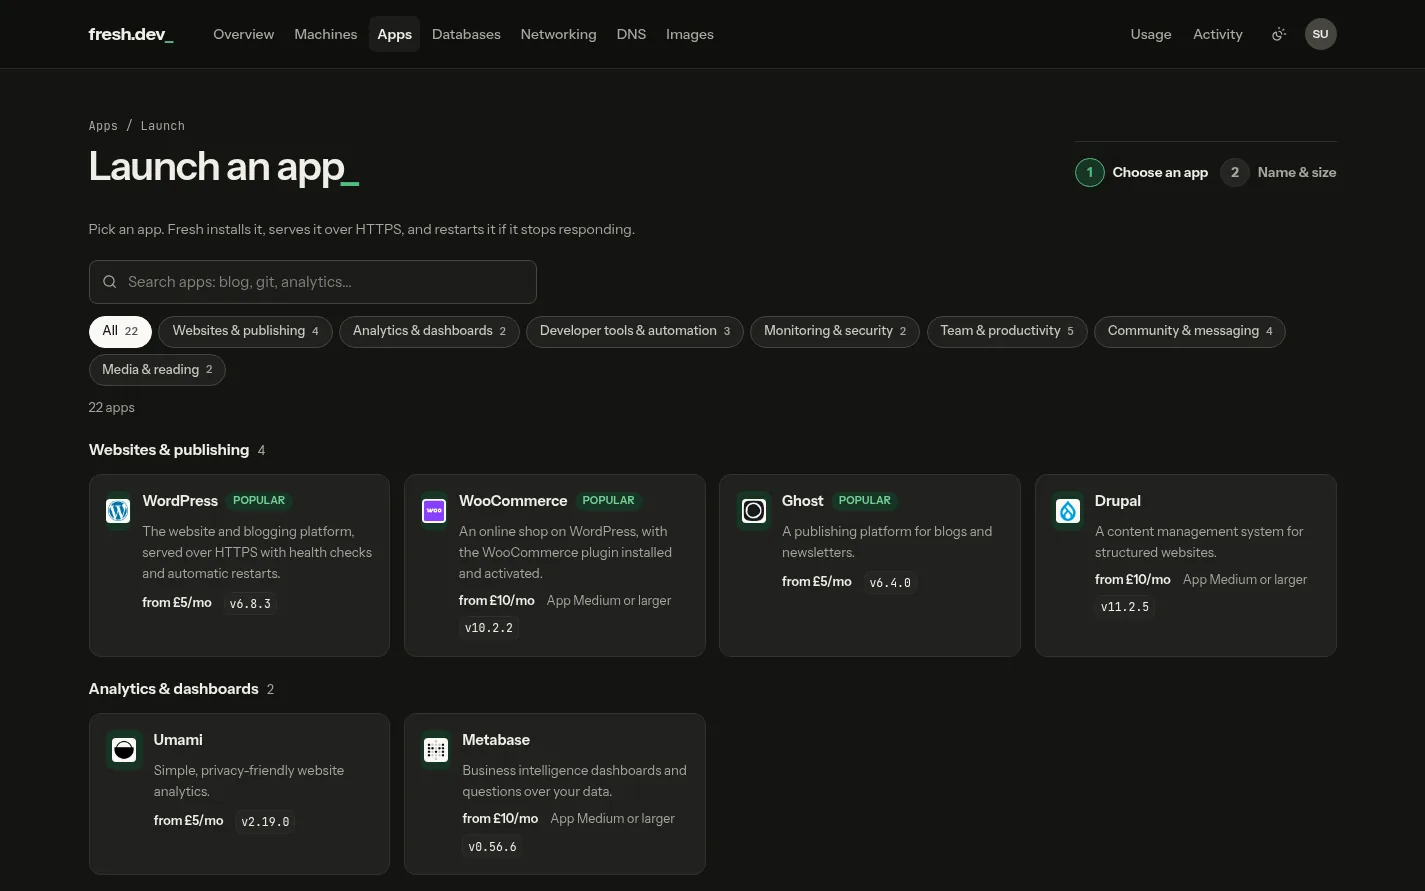
Task: Click the Ghost card title
Action: [x=803, y=501]
